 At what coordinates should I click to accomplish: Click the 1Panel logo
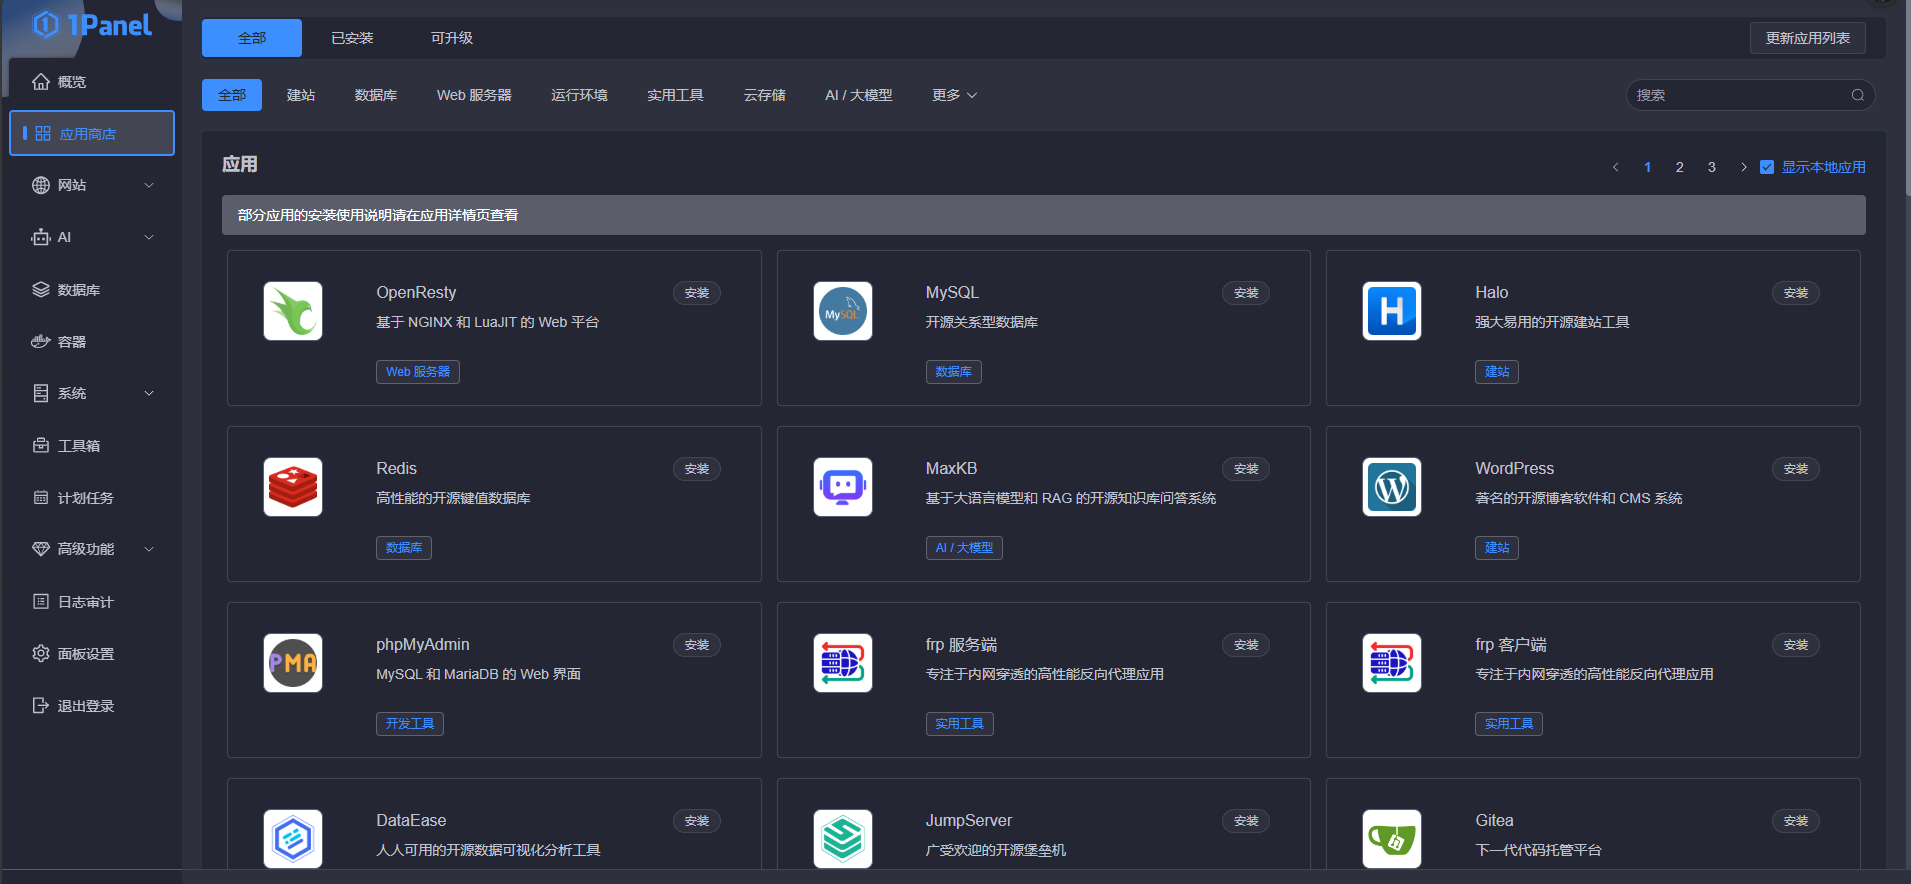point(92,25)
